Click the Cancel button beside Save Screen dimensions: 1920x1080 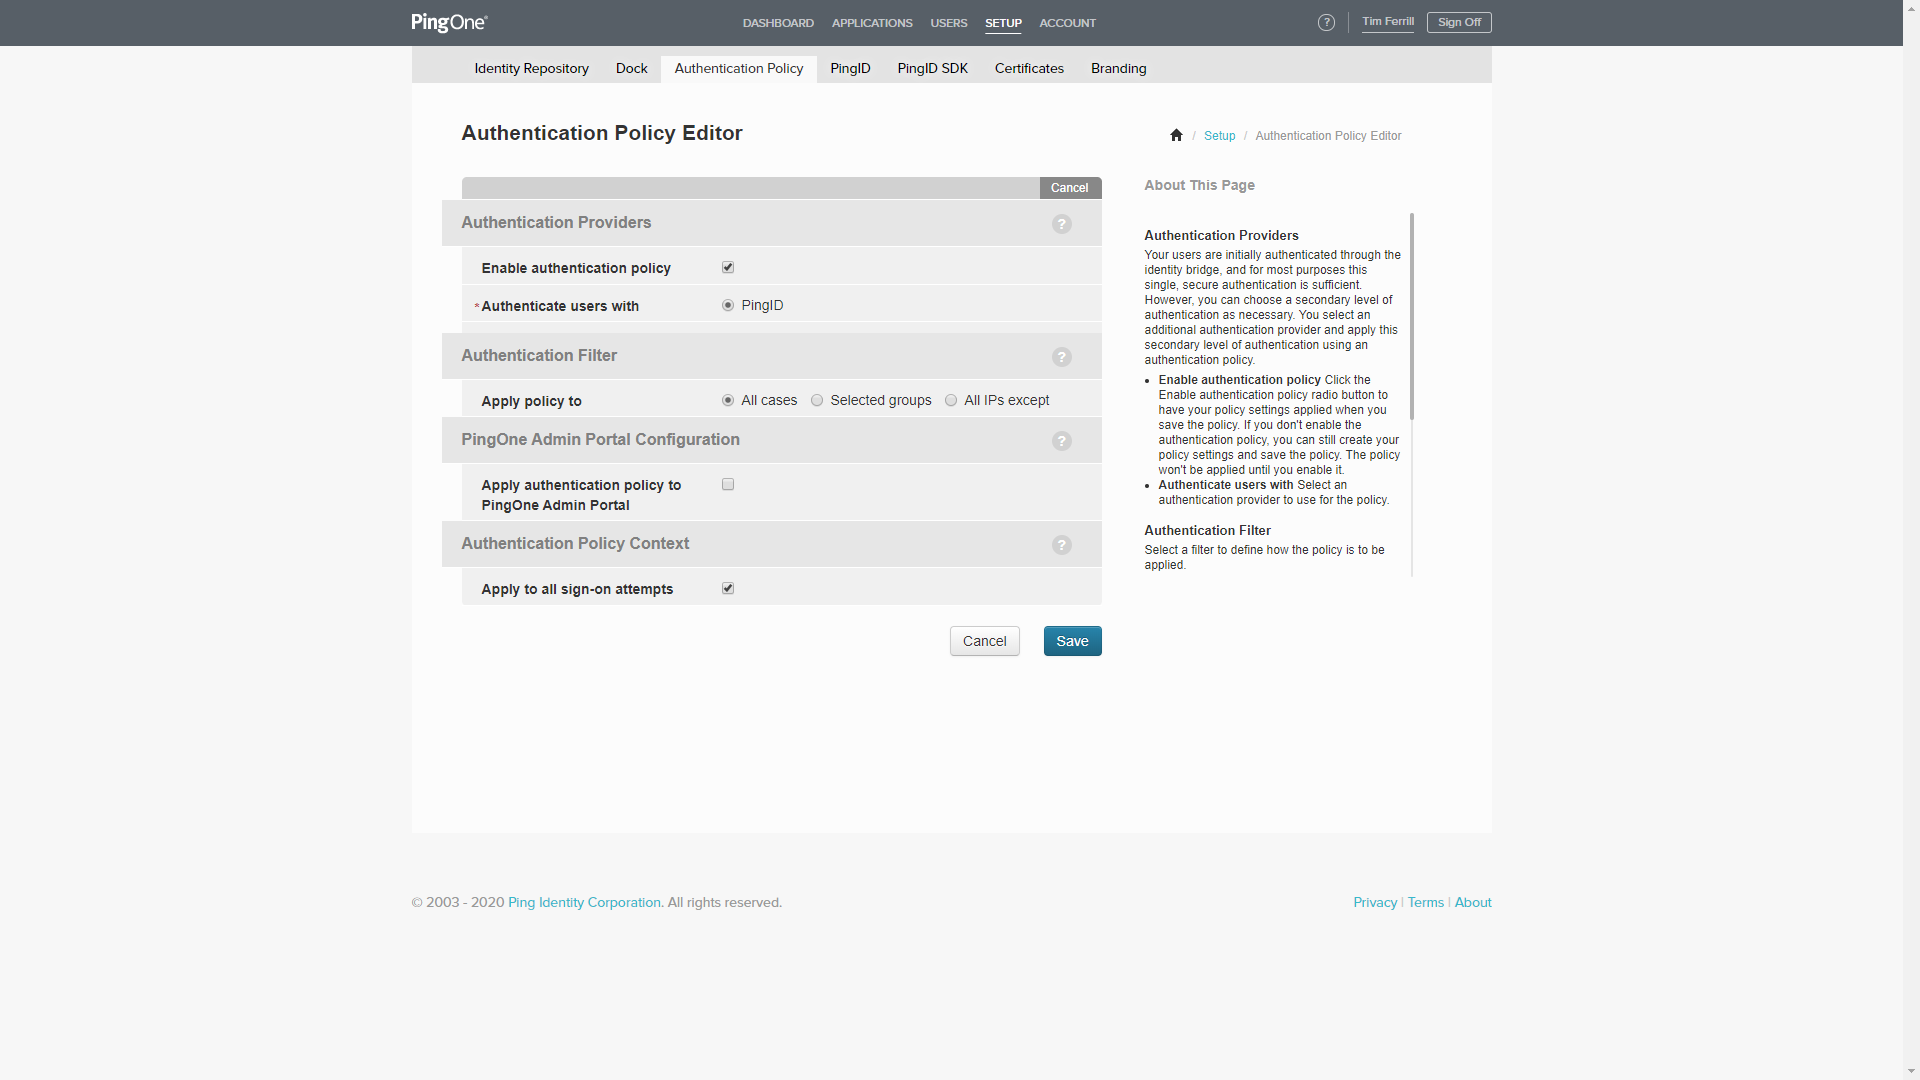click(x=985, y=641)
